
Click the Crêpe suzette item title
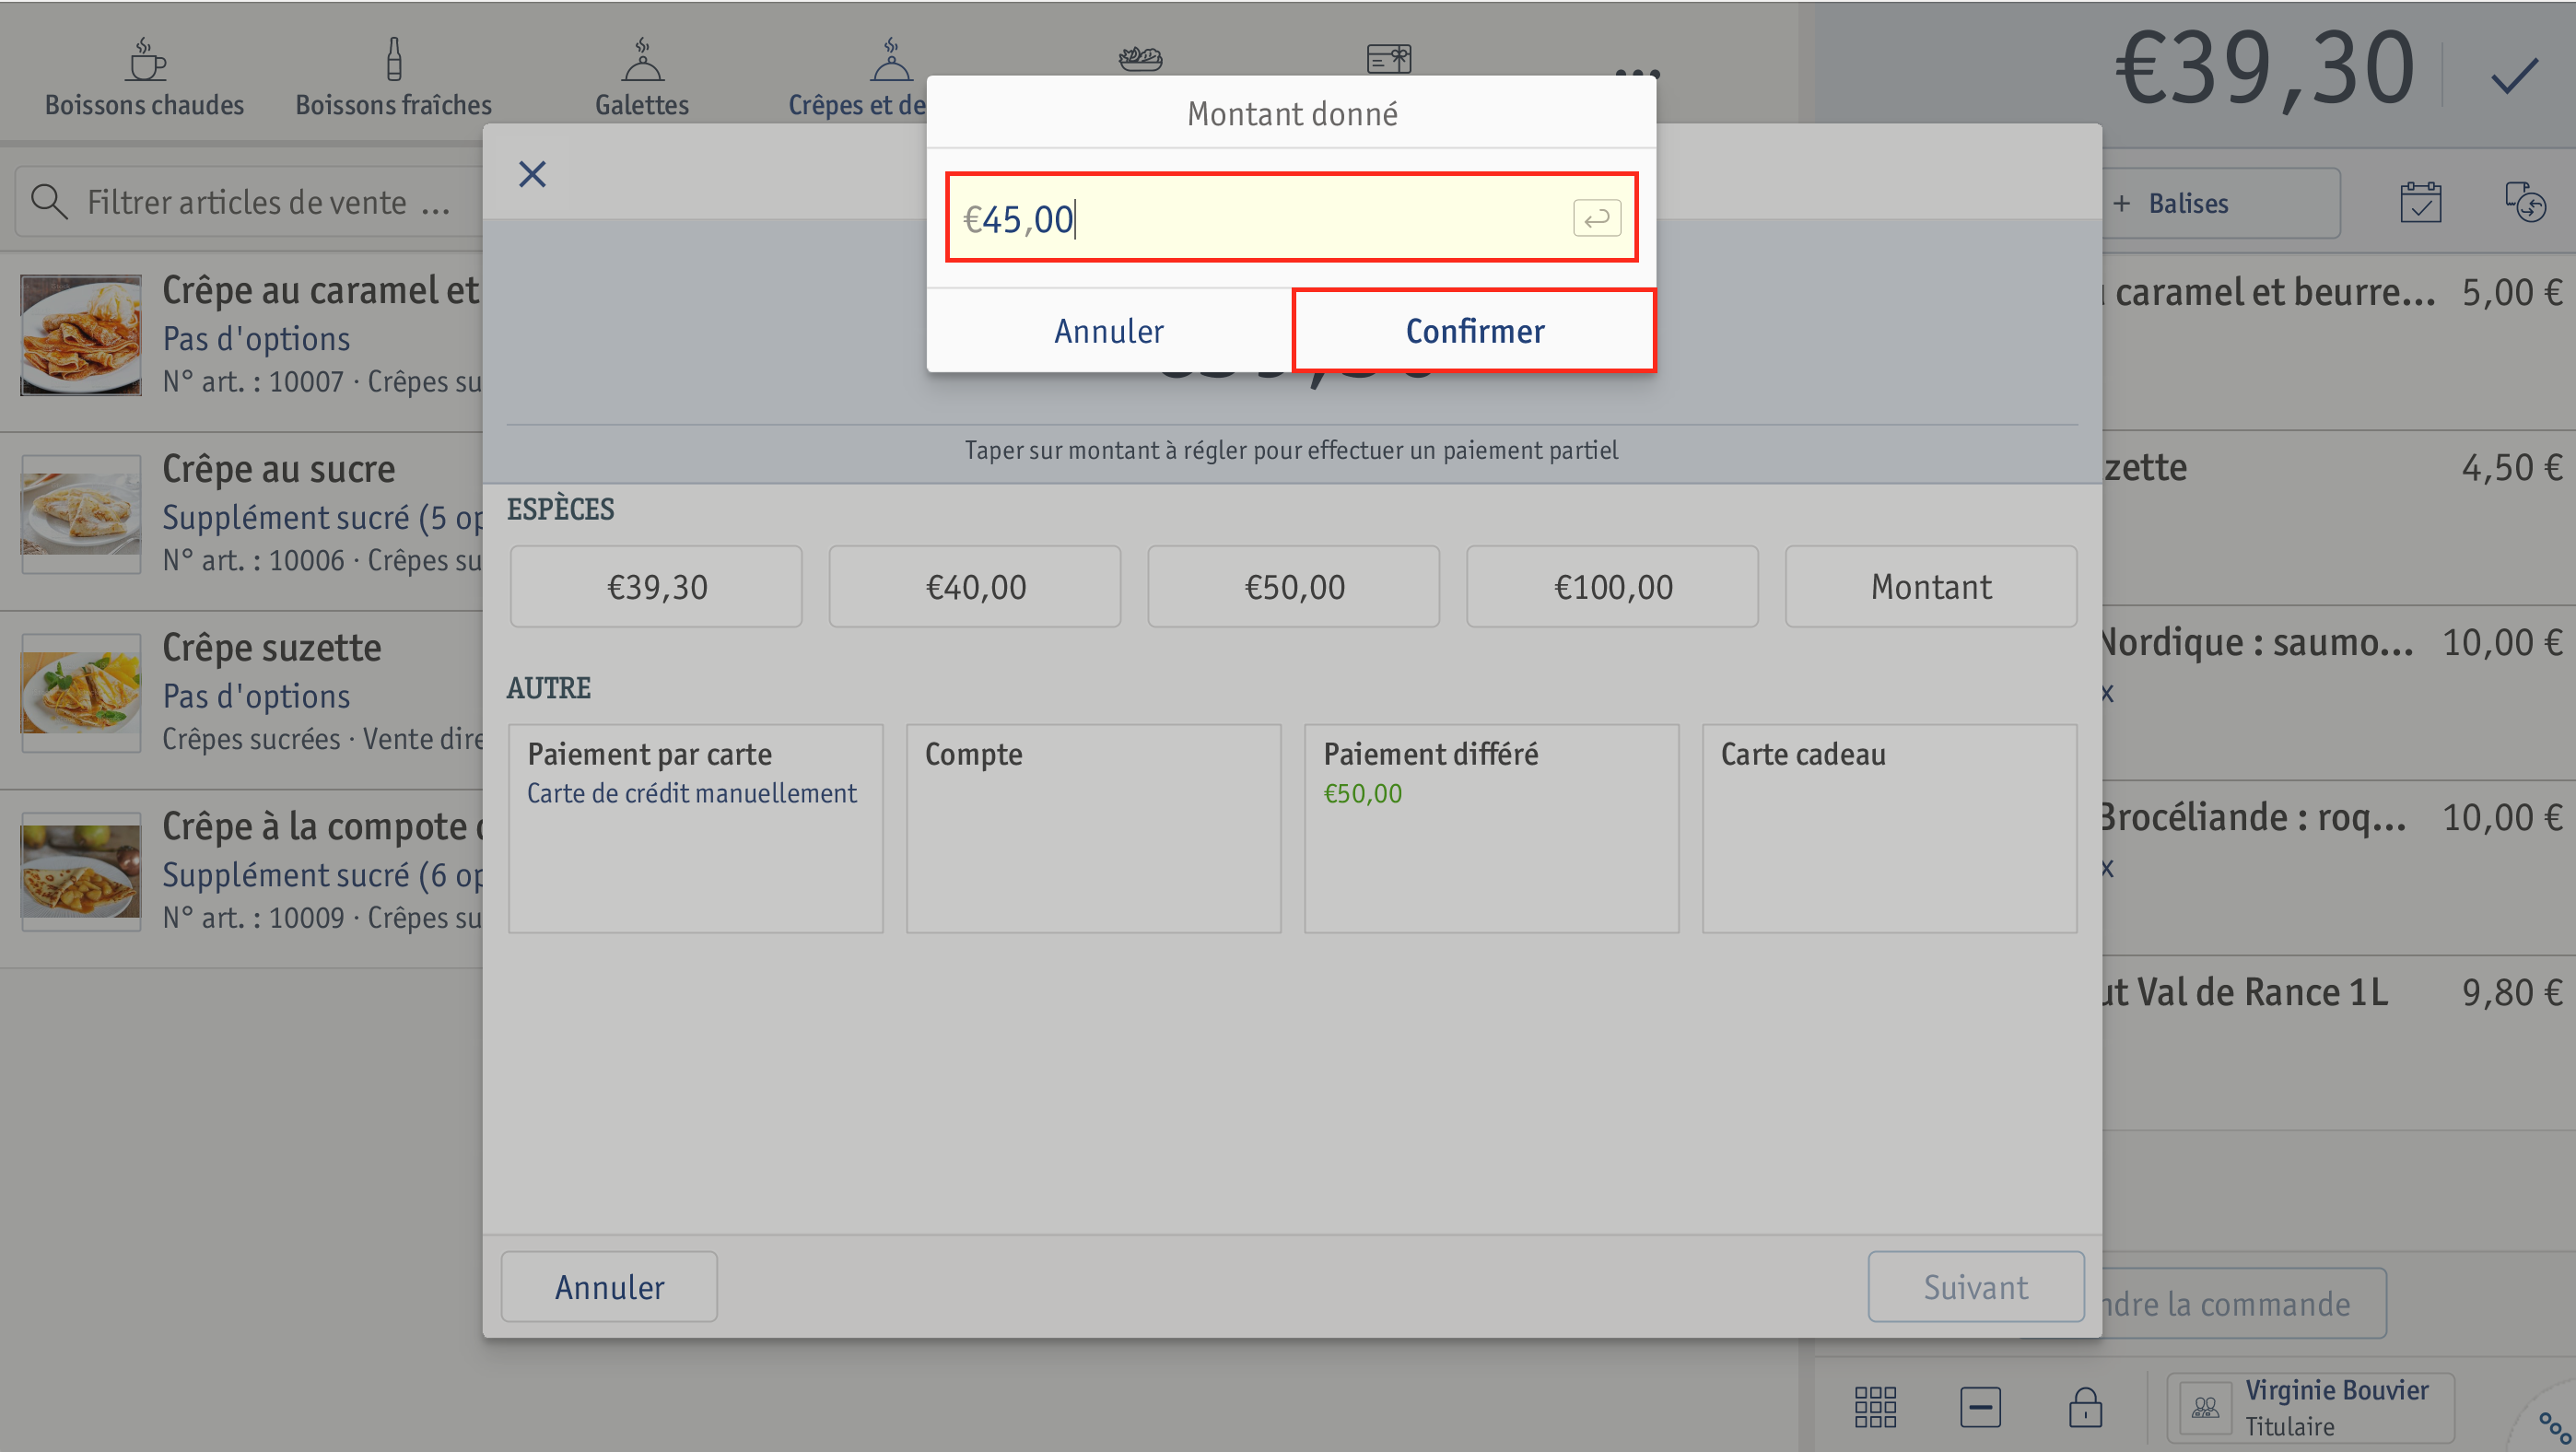pyautogui.click(x=272, y=648)
